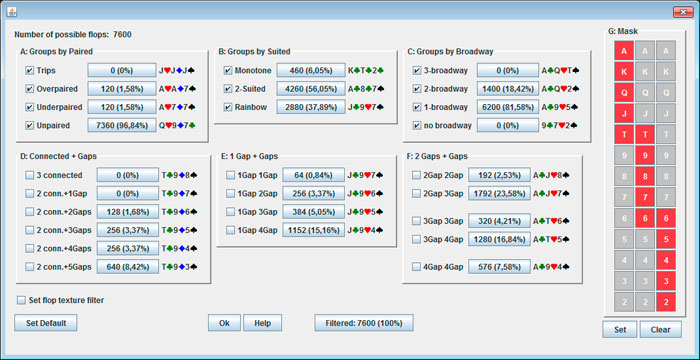Toggle the 2-broadway checkbox
The width and height of the screenshot is (700, 360).
(417, 89)
